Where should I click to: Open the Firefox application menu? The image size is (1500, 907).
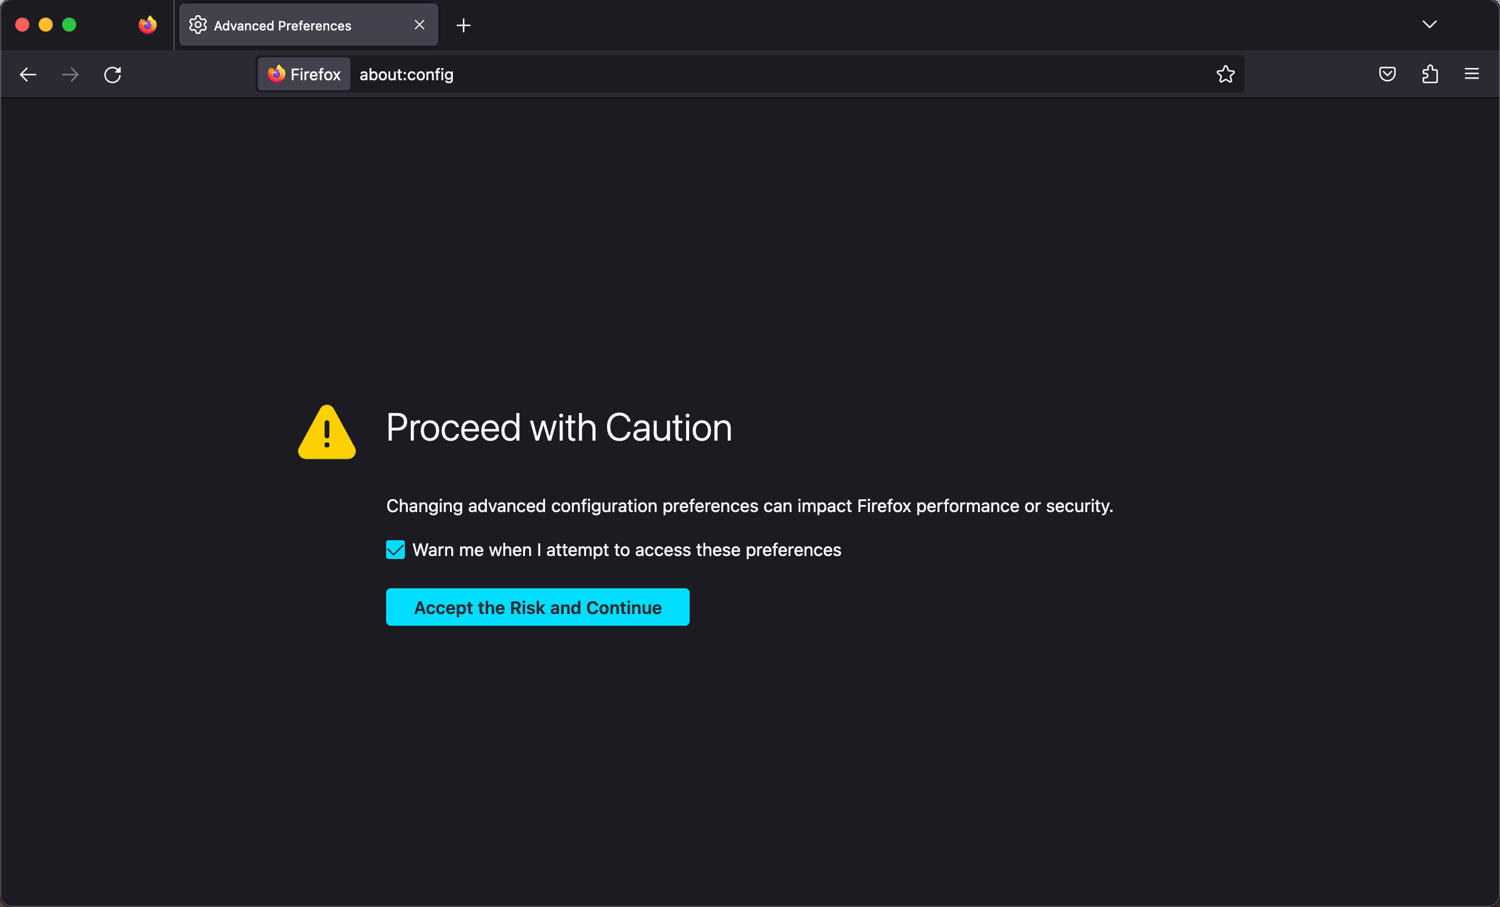tap(1472, 74)
